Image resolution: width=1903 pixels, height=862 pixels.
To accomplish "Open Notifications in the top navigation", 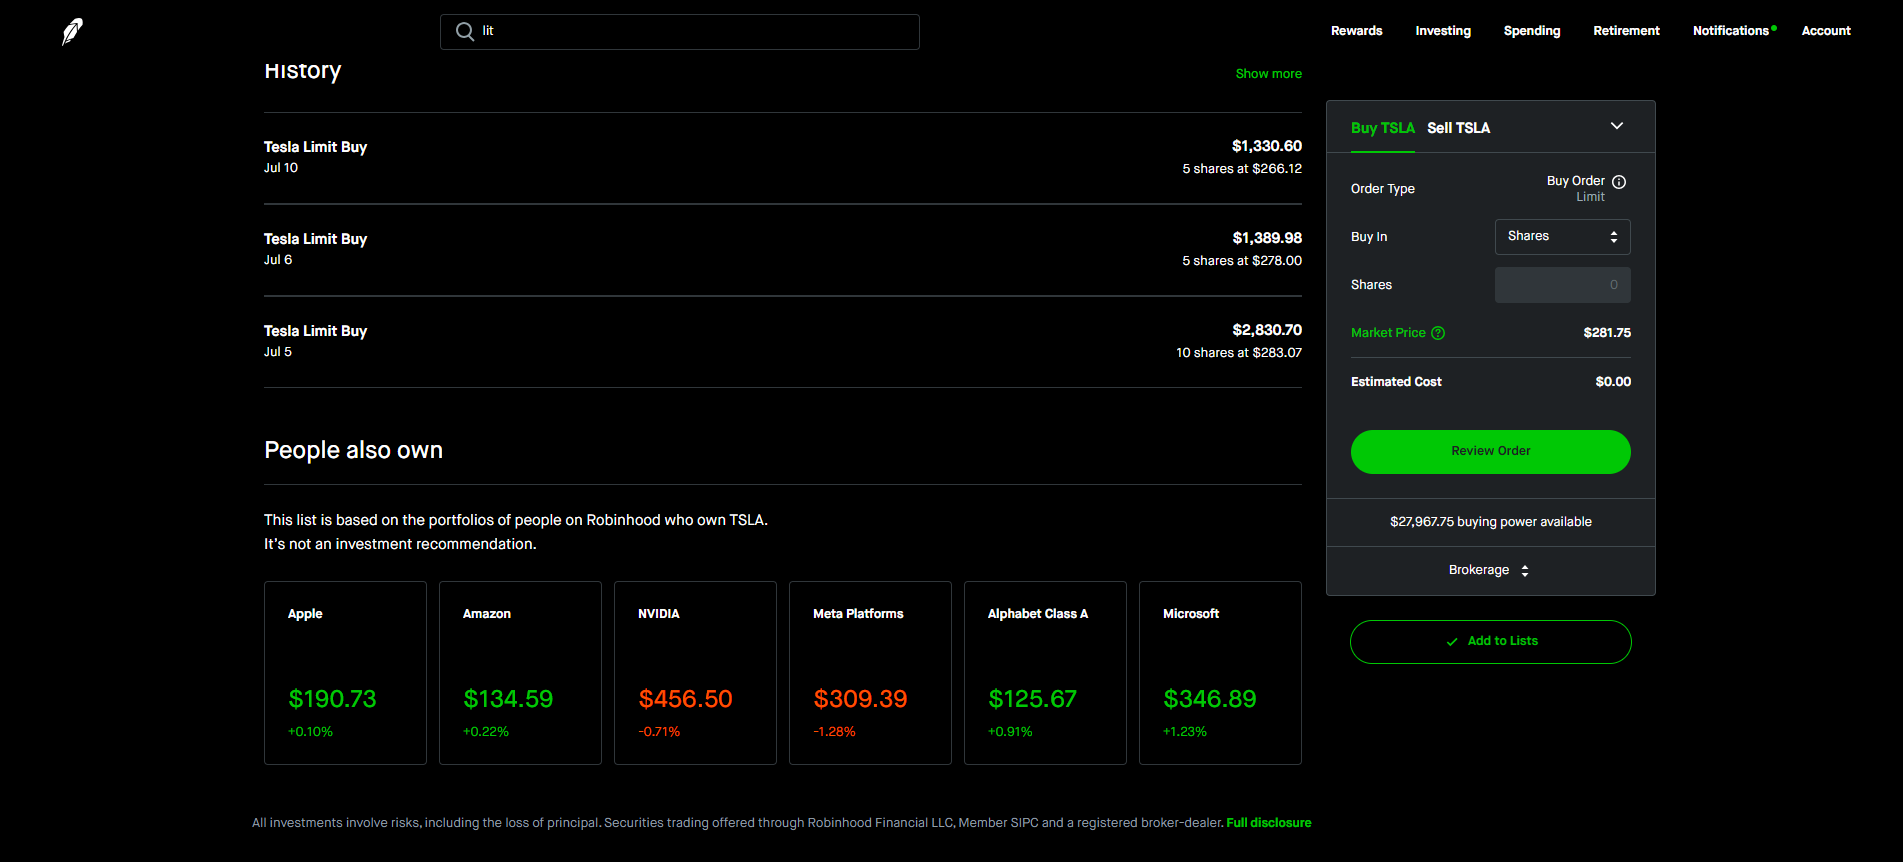I will coord(1731,31).
